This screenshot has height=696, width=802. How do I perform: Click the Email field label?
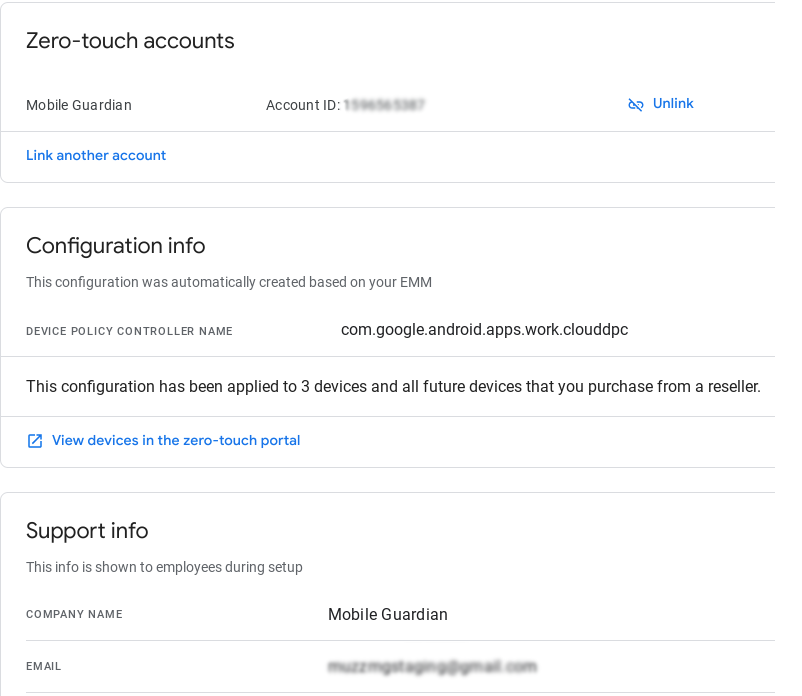tap(44, 666)
